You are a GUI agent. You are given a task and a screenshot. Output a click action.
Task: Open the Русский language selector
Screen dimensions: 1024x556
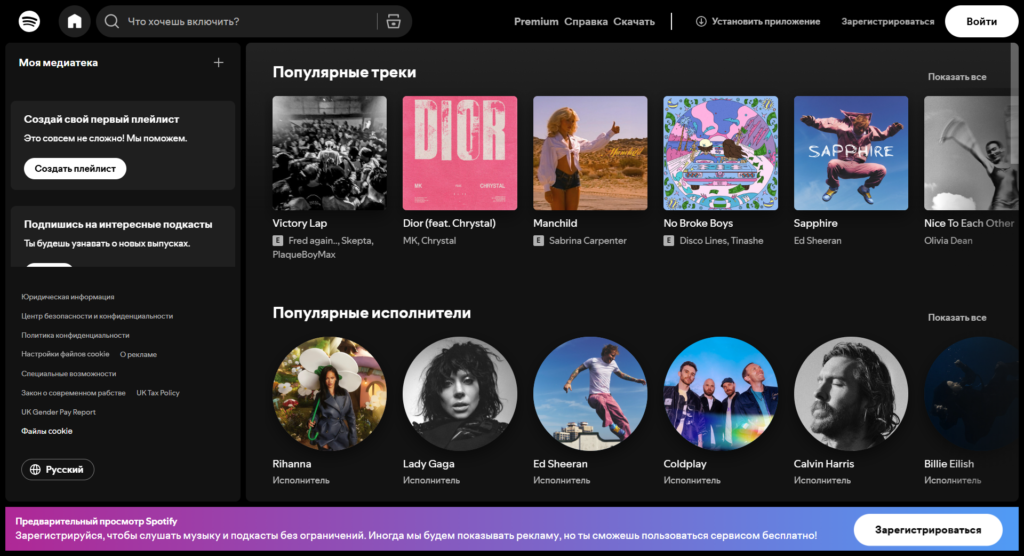pyautogui.click(x=57, y=470)
